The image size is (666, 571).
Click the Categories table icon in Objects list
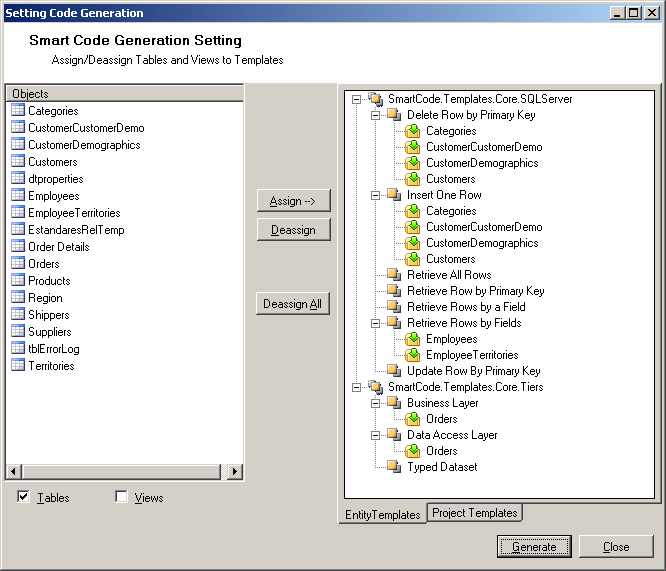coord(18,110)
